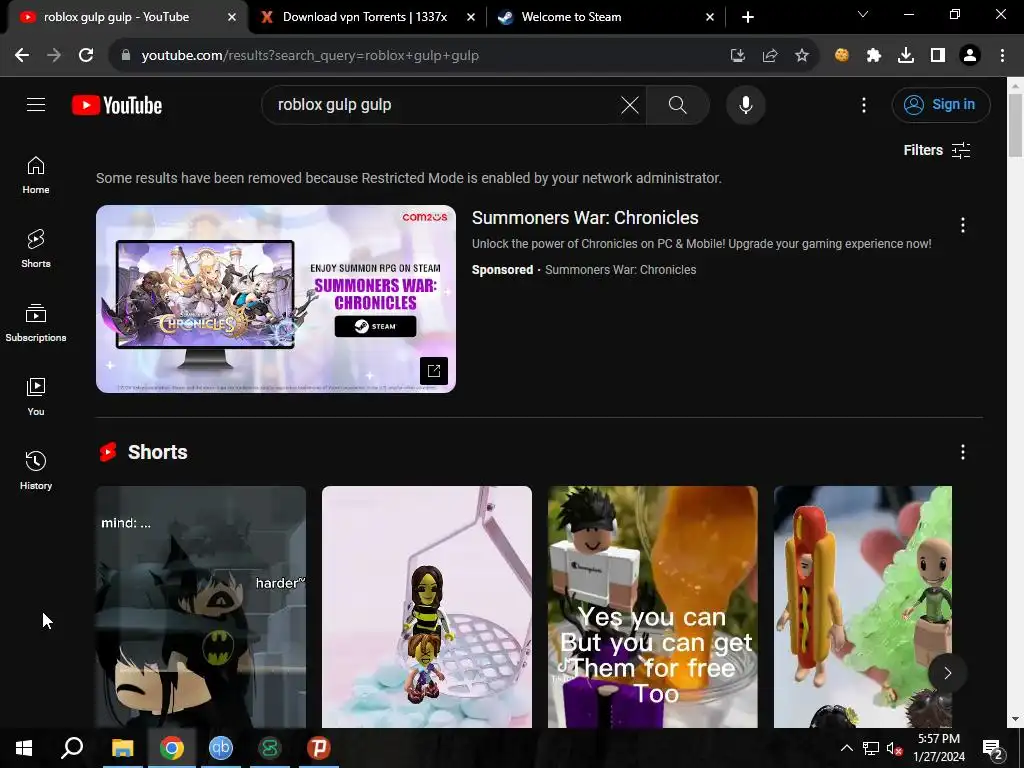
Task: Click Sign in button
Action: (940, 104)
